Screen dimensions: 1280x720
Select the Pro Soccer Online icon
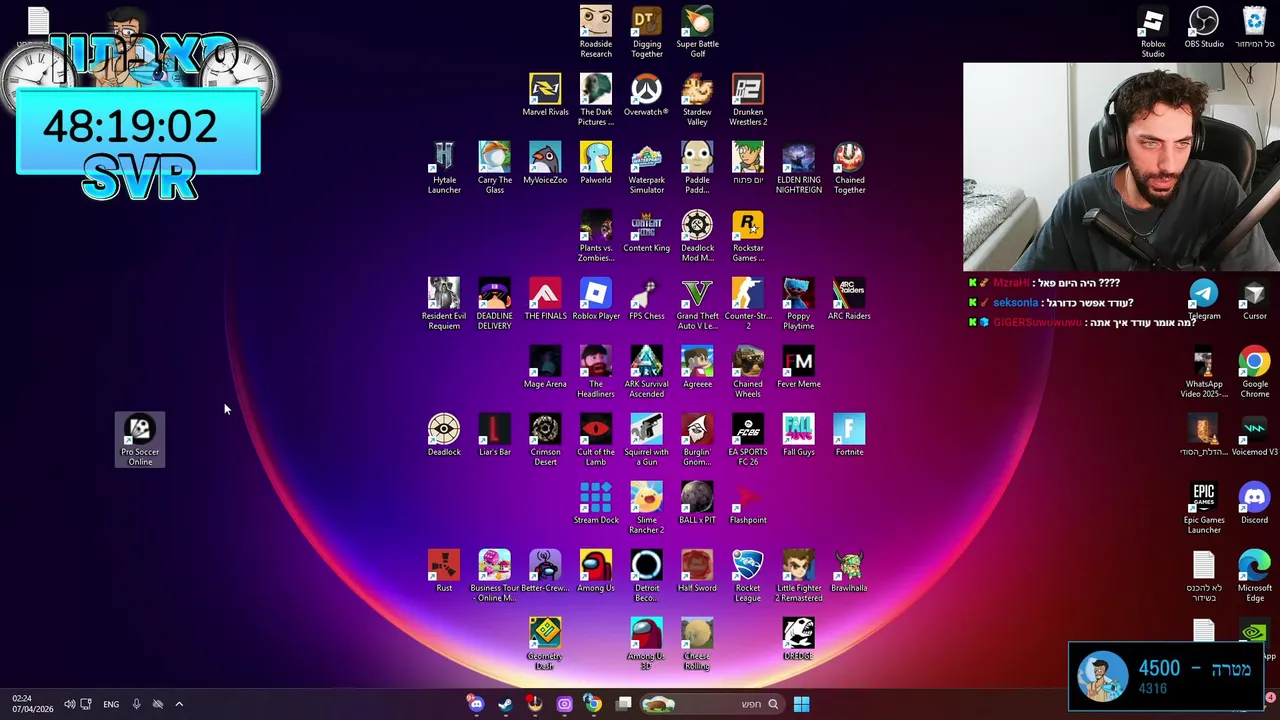140,440
